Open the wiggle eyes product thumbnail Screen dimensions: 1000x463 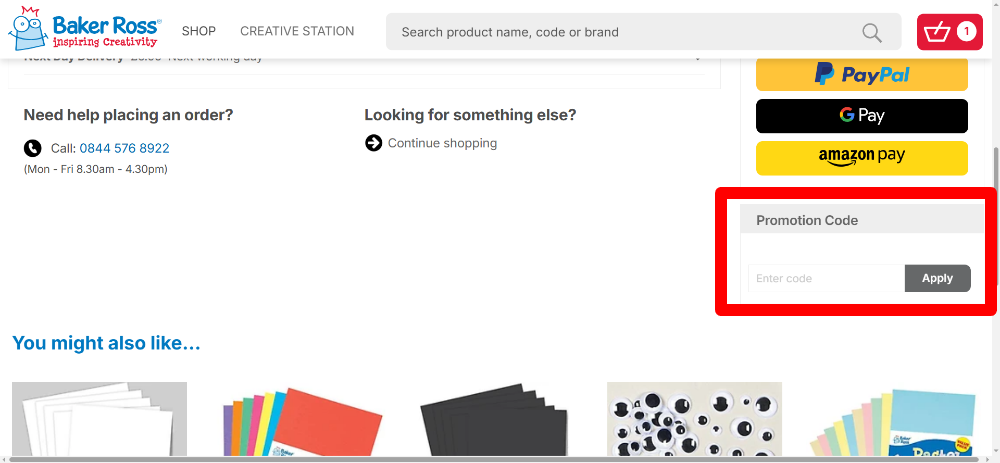694,420
